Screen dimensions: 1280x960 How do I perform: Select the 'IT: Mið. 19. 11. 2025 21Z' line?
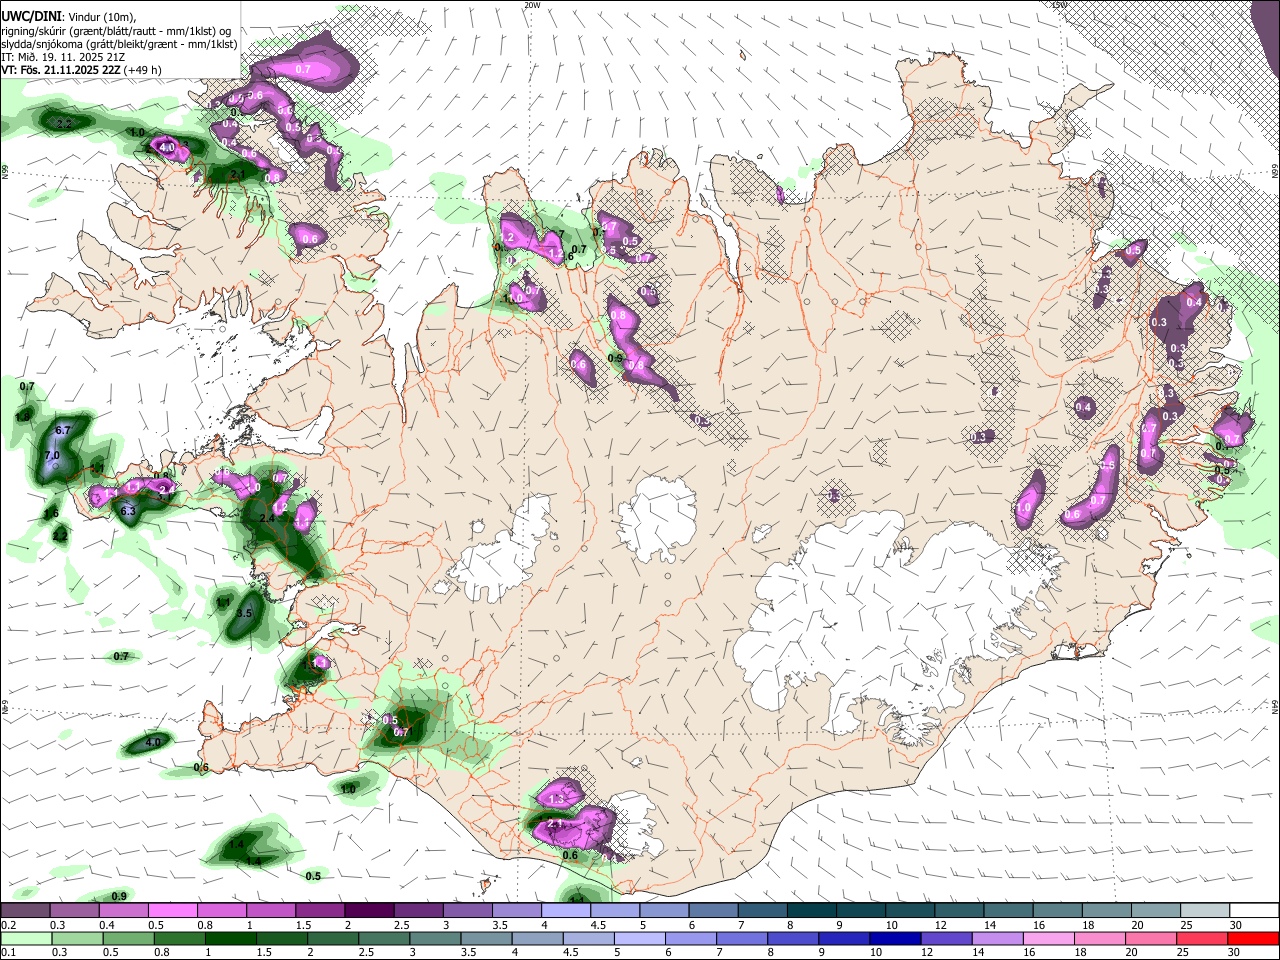click(x=63, y=57)
